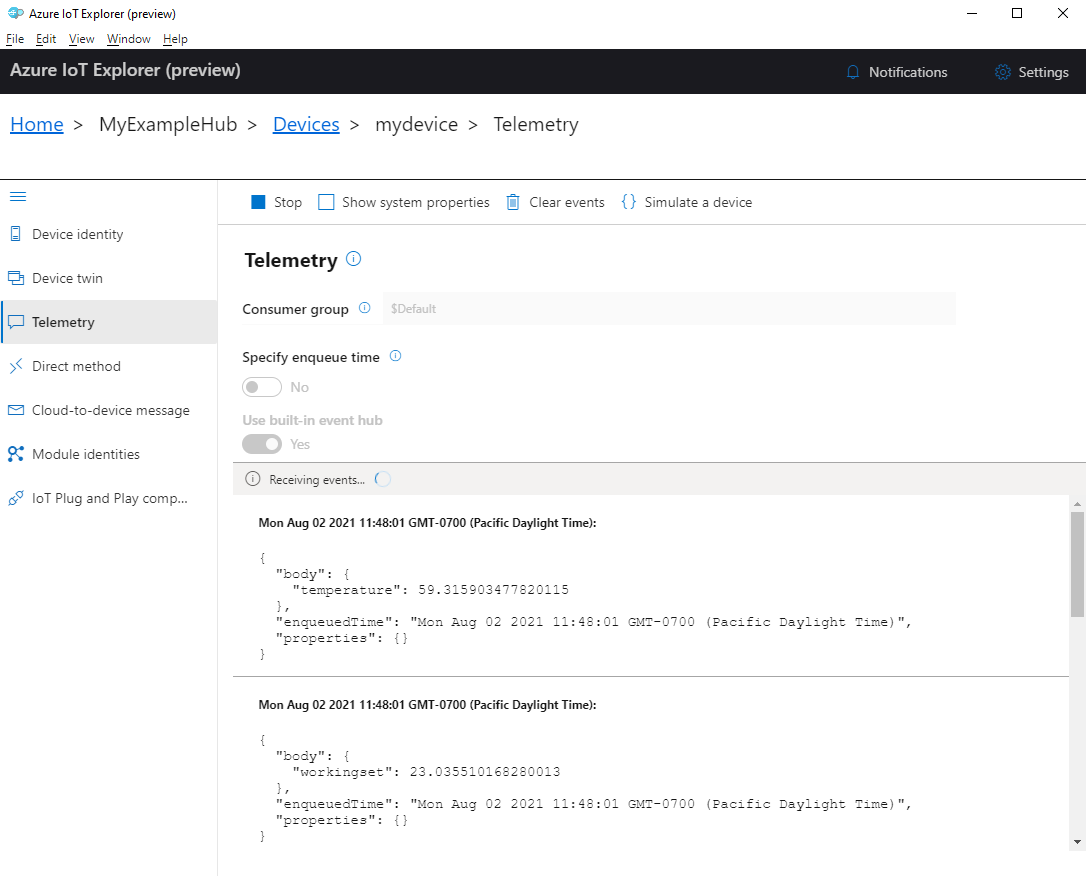This screenshot has height=876, width=1086.
Task: Open Module identities from the sidebar
Action: tap(83, 453)
